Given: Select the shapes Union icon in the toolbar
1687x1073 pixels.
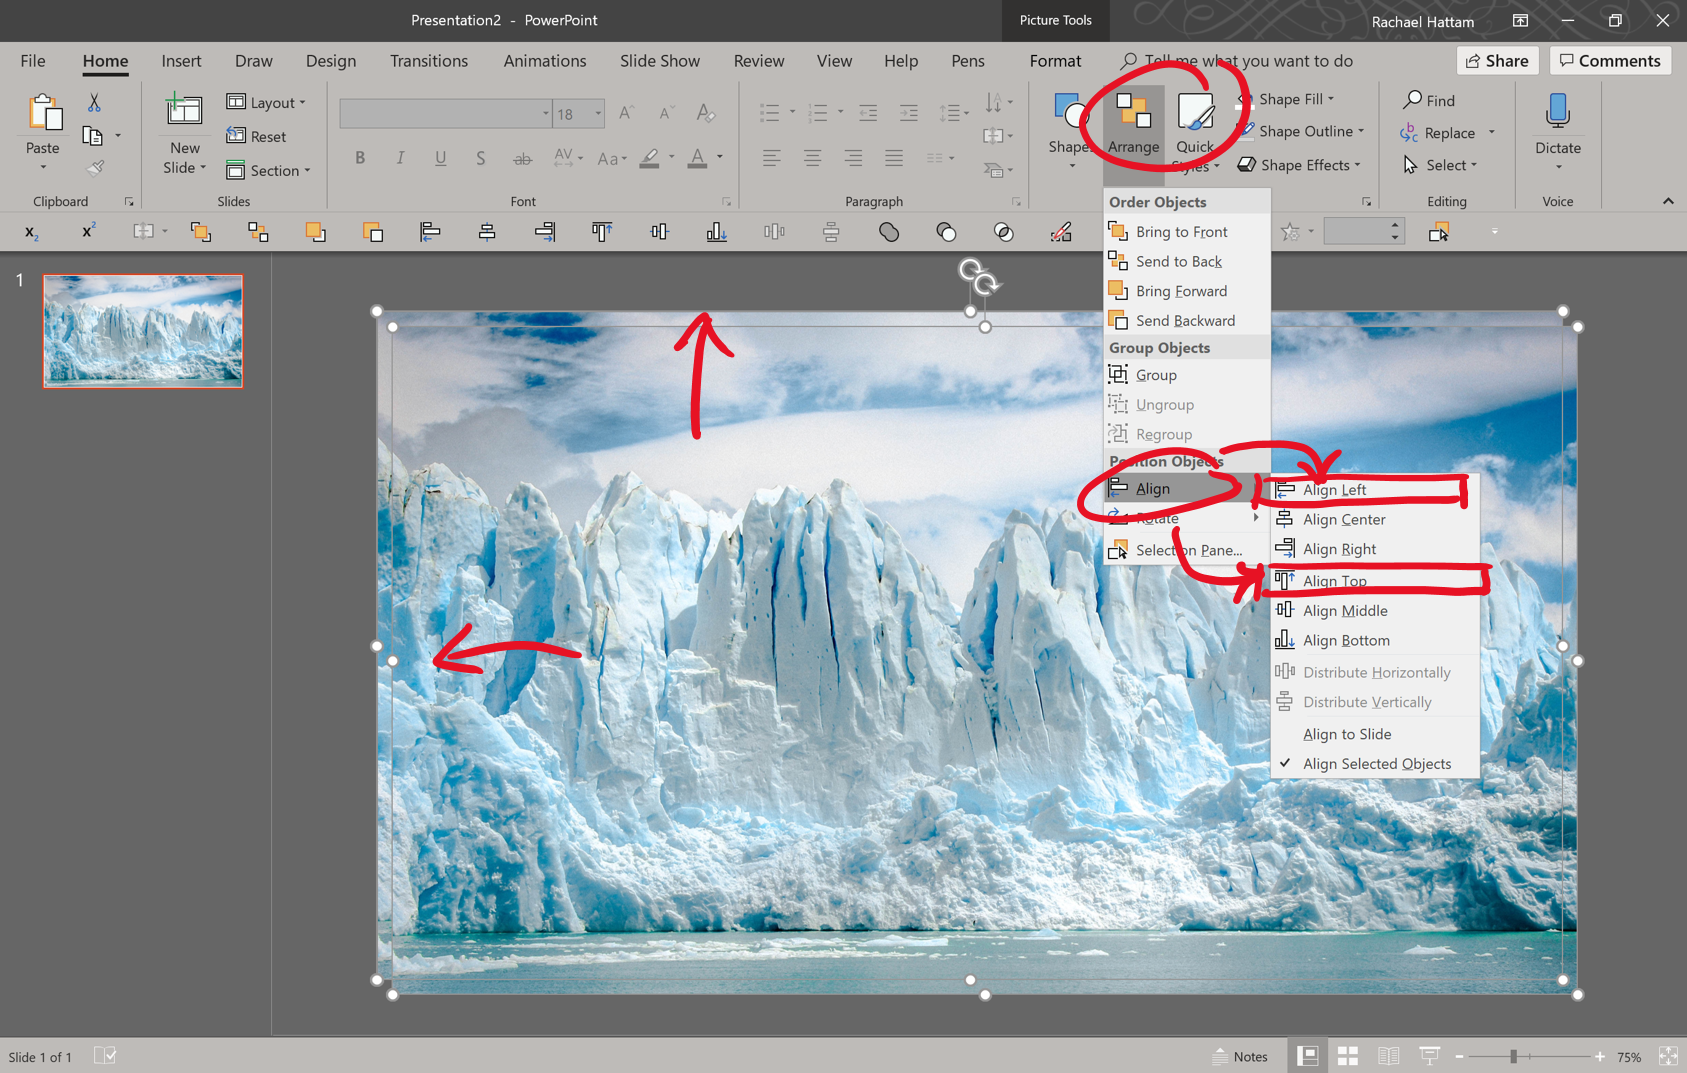Looking at the screenshot, I should pos(887,231).
